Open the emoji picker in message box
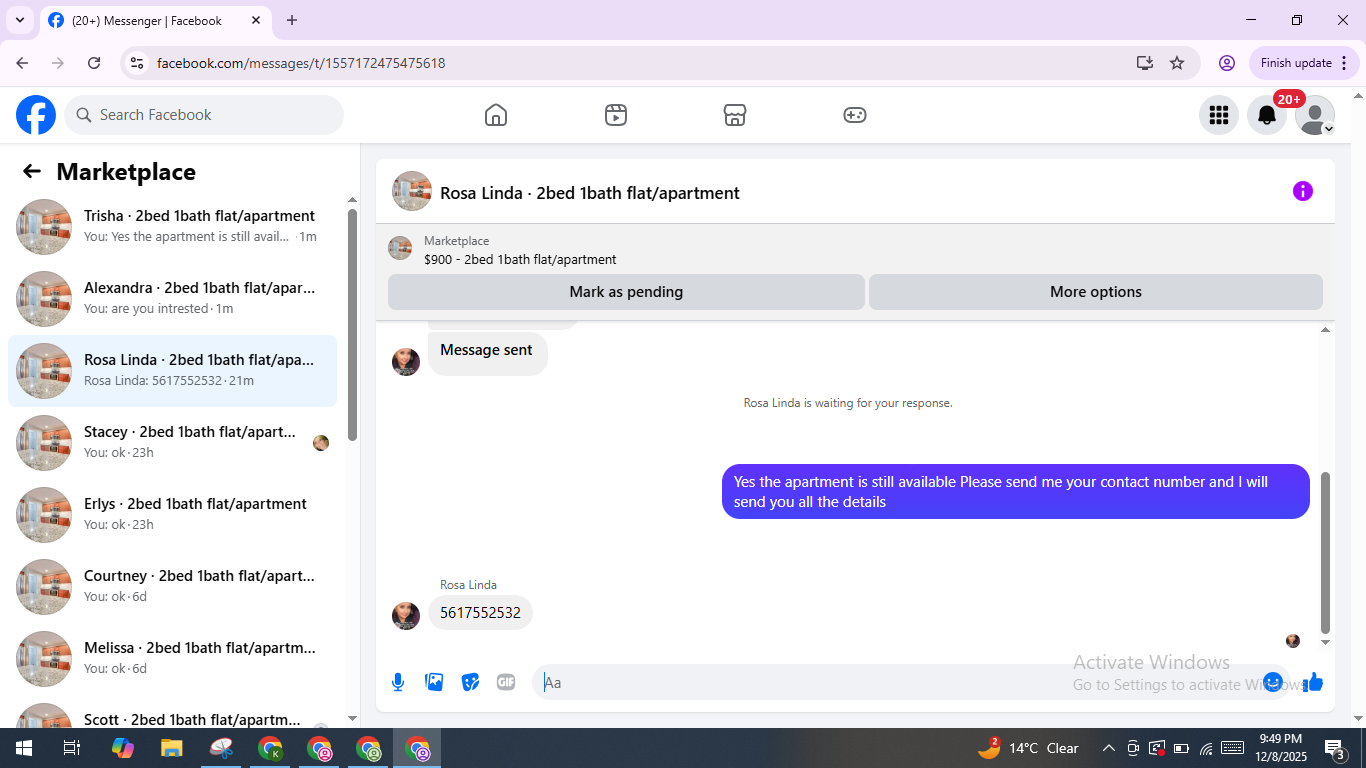This screenshot has height=768, width=1366. coord(1273,682)
